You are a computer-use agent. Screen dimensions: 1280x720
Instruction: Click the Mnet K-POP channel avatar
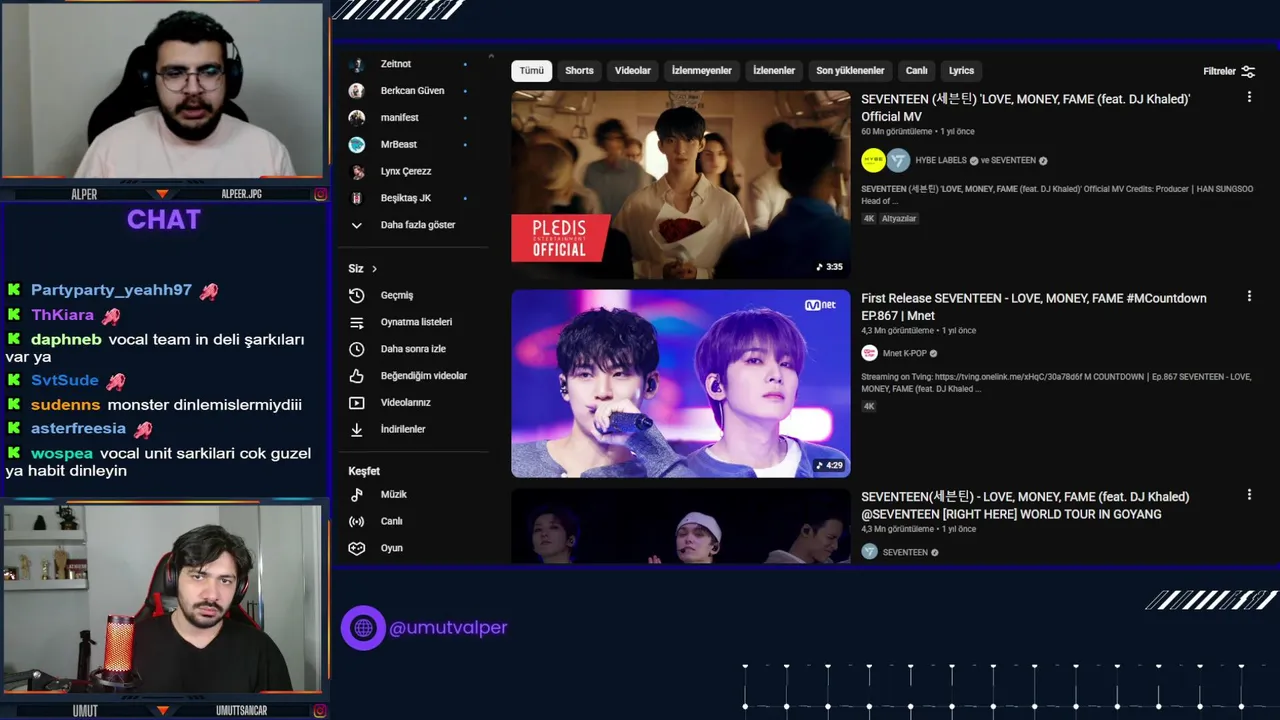click(869, 353)
